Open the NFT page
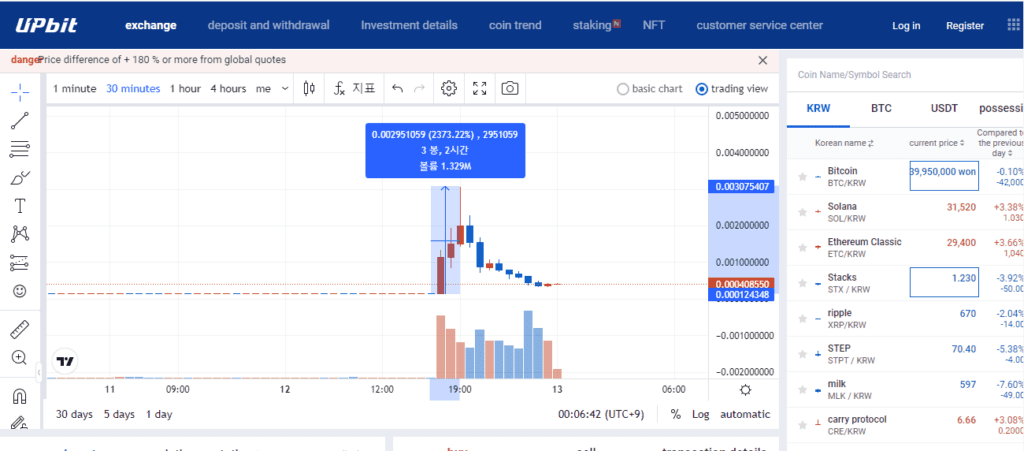 click(x=654, y=25)
